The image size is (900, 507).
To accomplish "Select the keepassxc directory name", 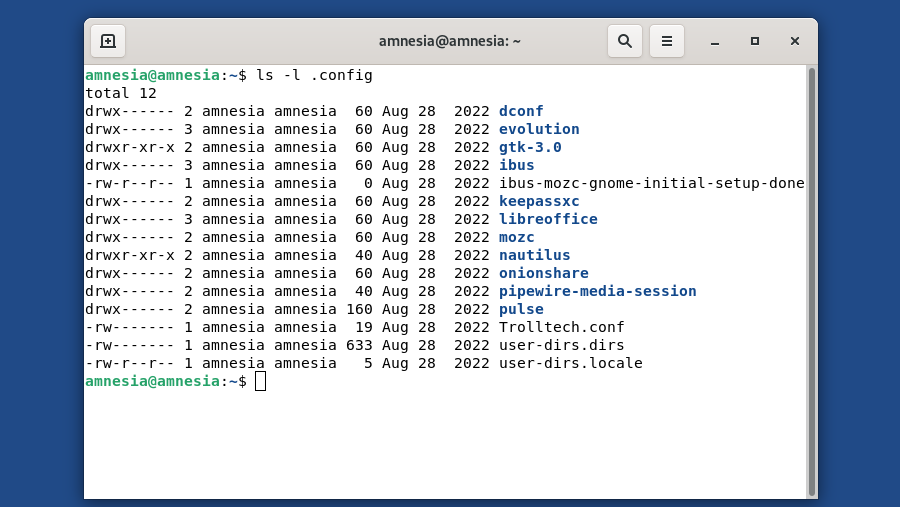I will [539, 201].
